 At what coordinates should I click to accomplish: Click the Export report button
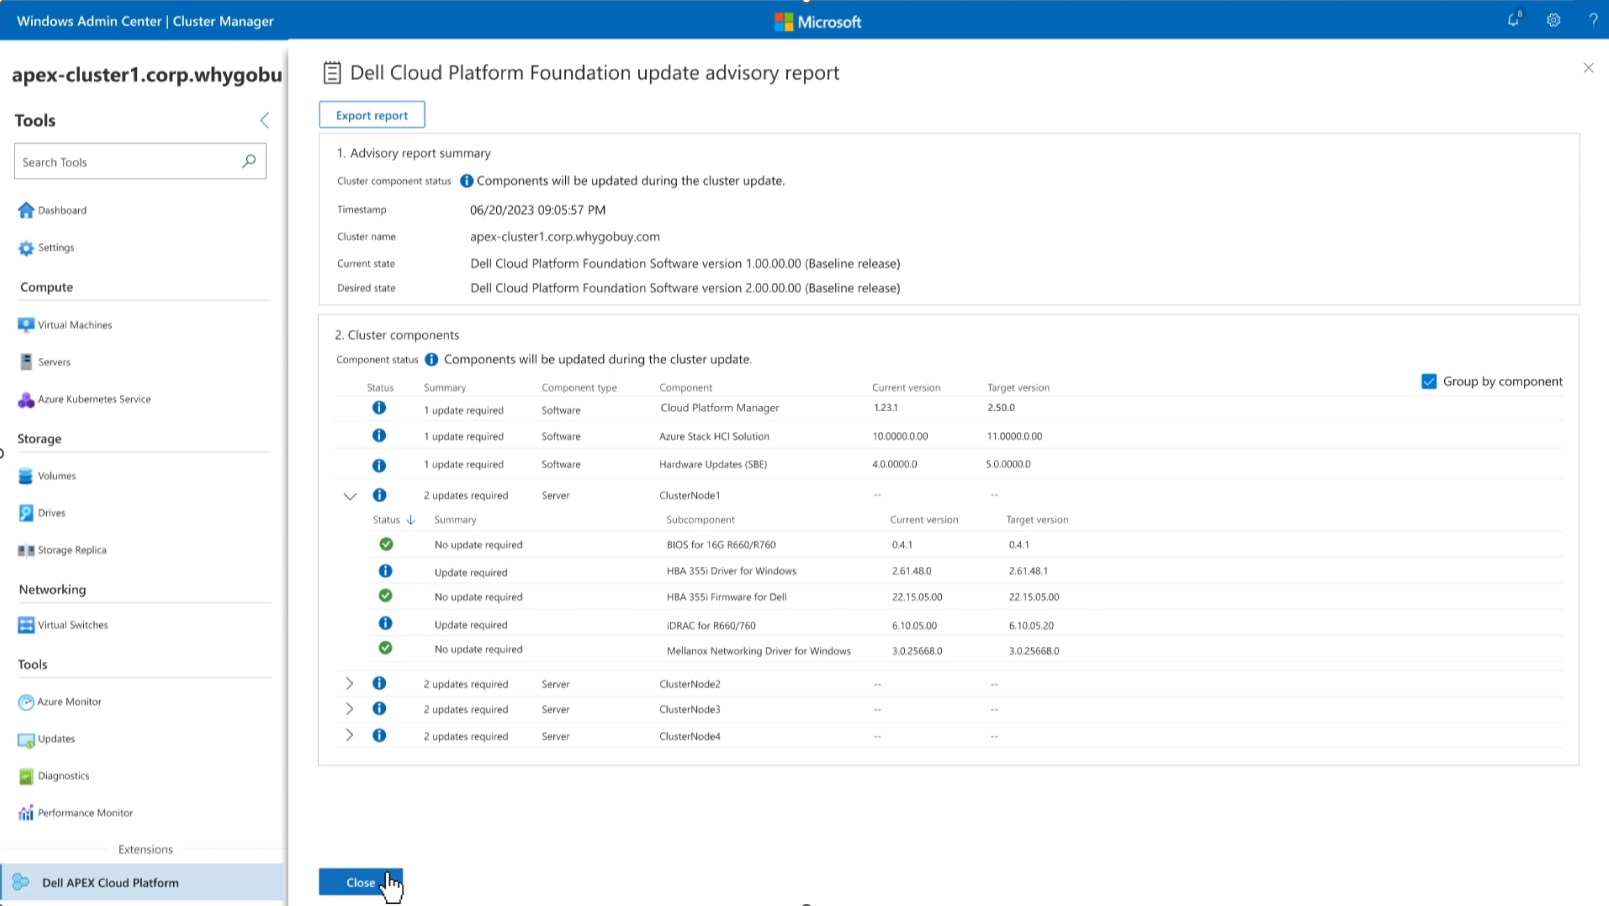click(x=371, y=115)
